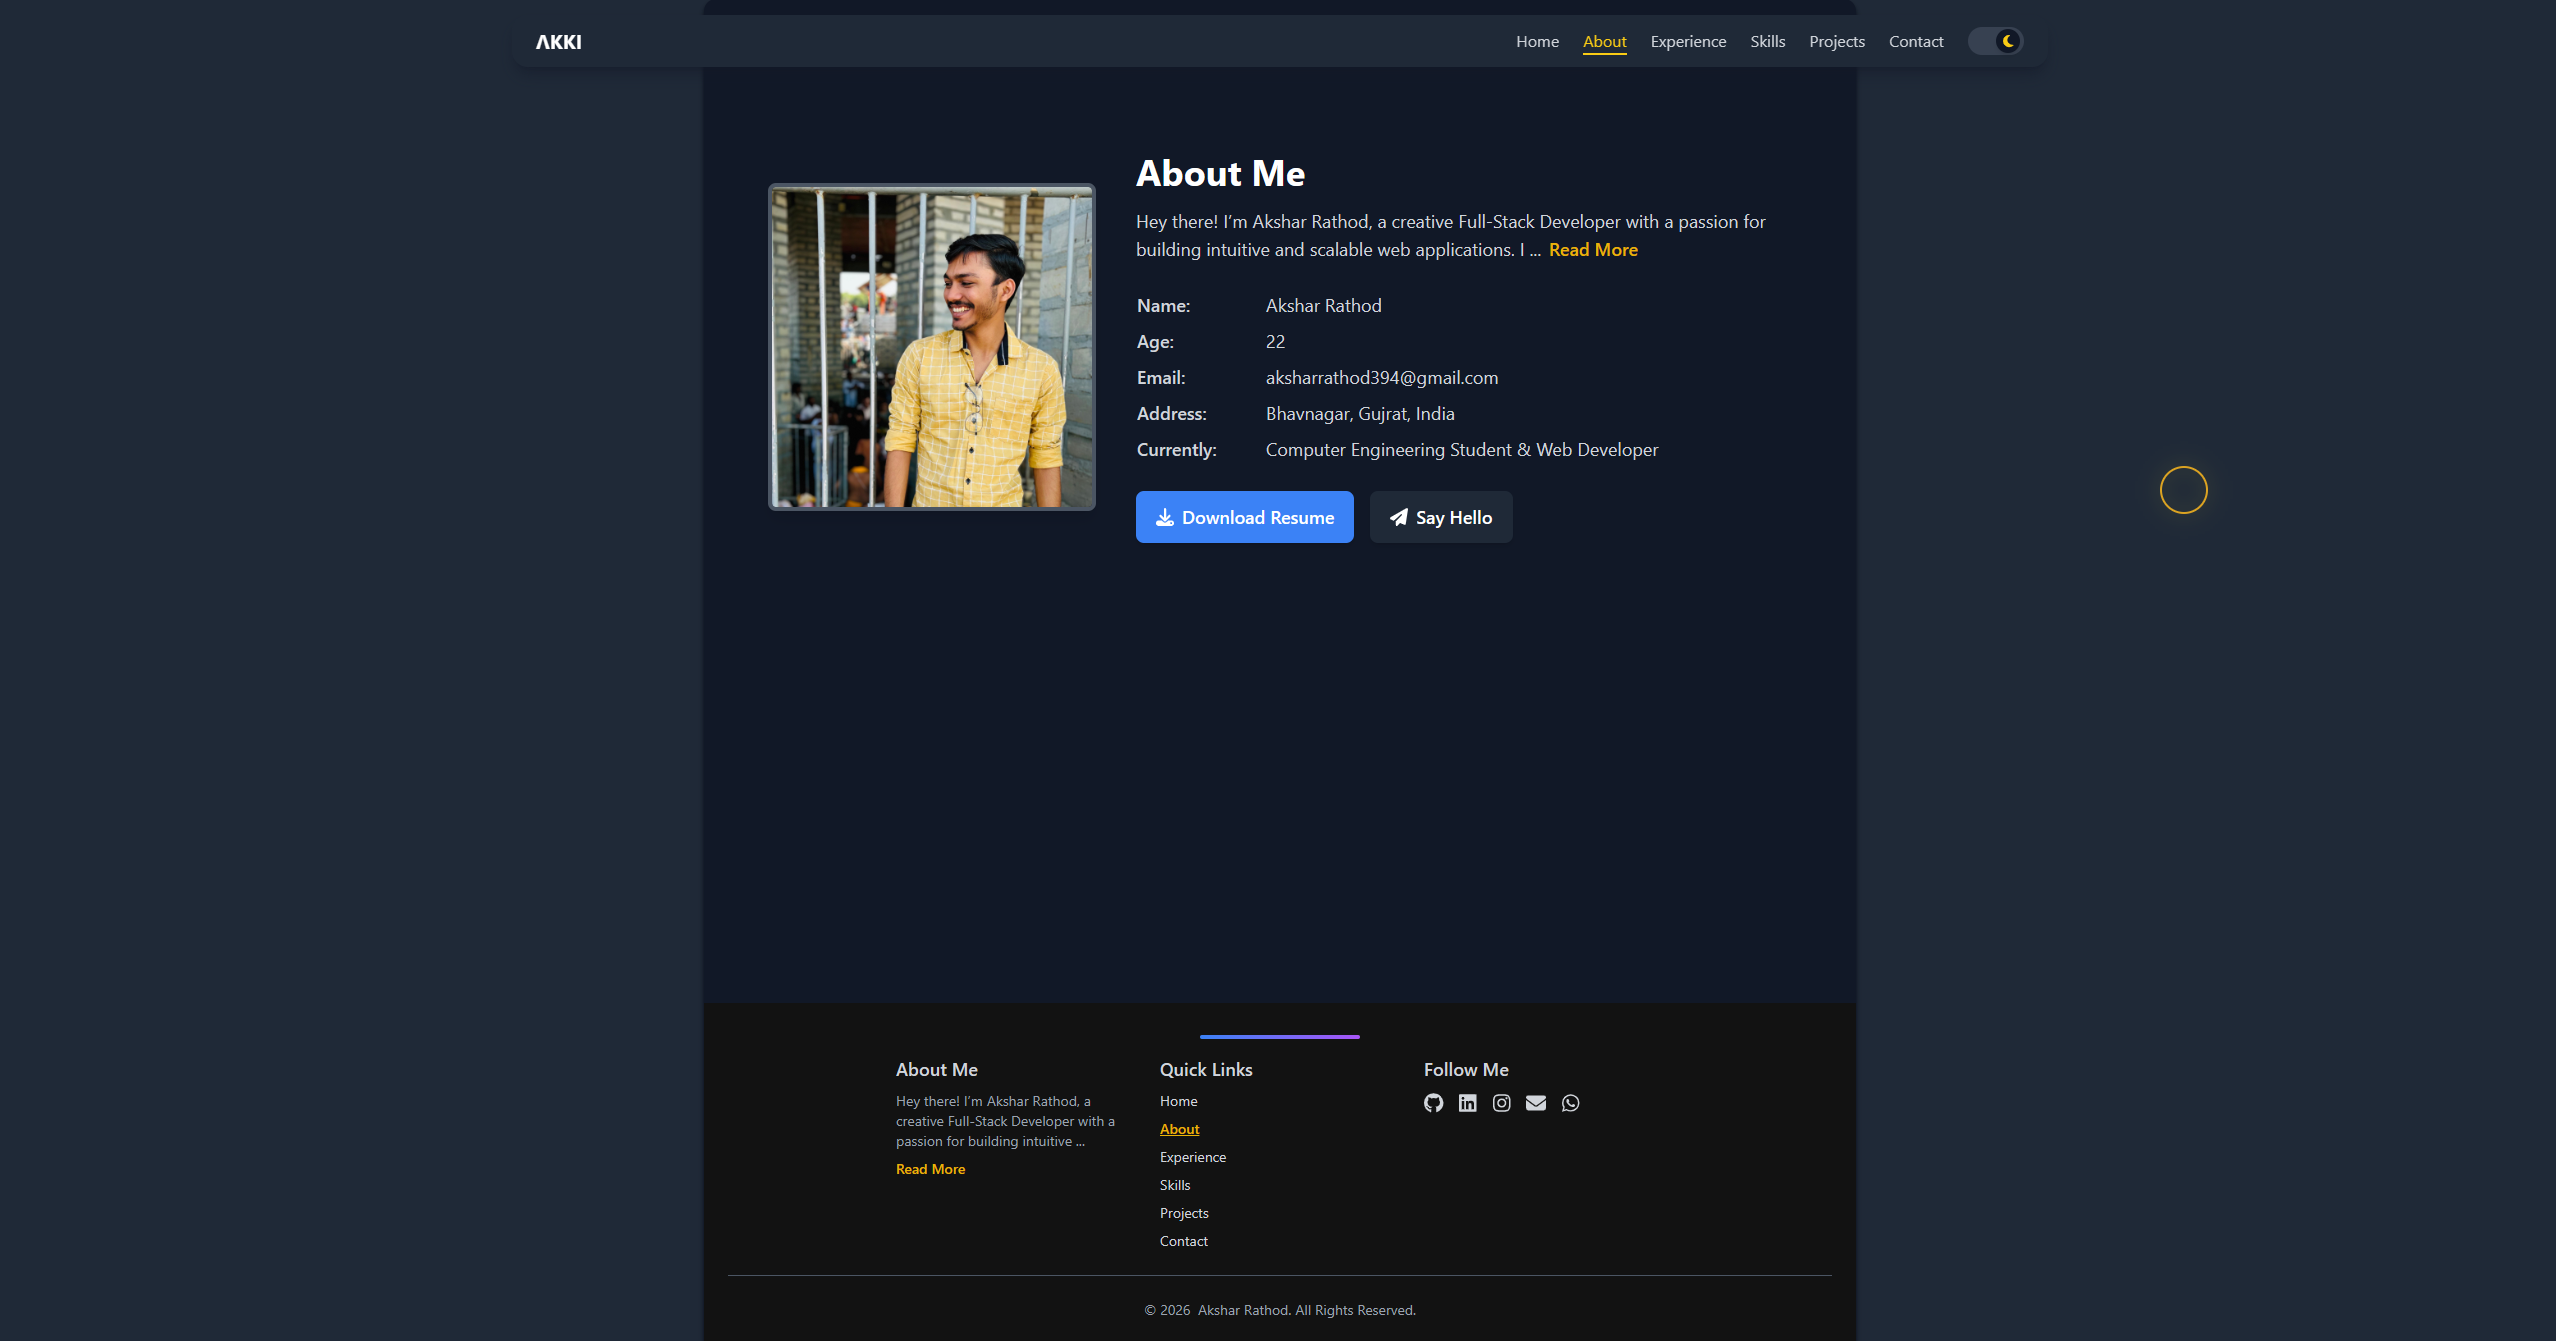Open the WhatsApp icon under Follow Me
Viewport: 2556px width, 1341px height.
point(1570,1103)
